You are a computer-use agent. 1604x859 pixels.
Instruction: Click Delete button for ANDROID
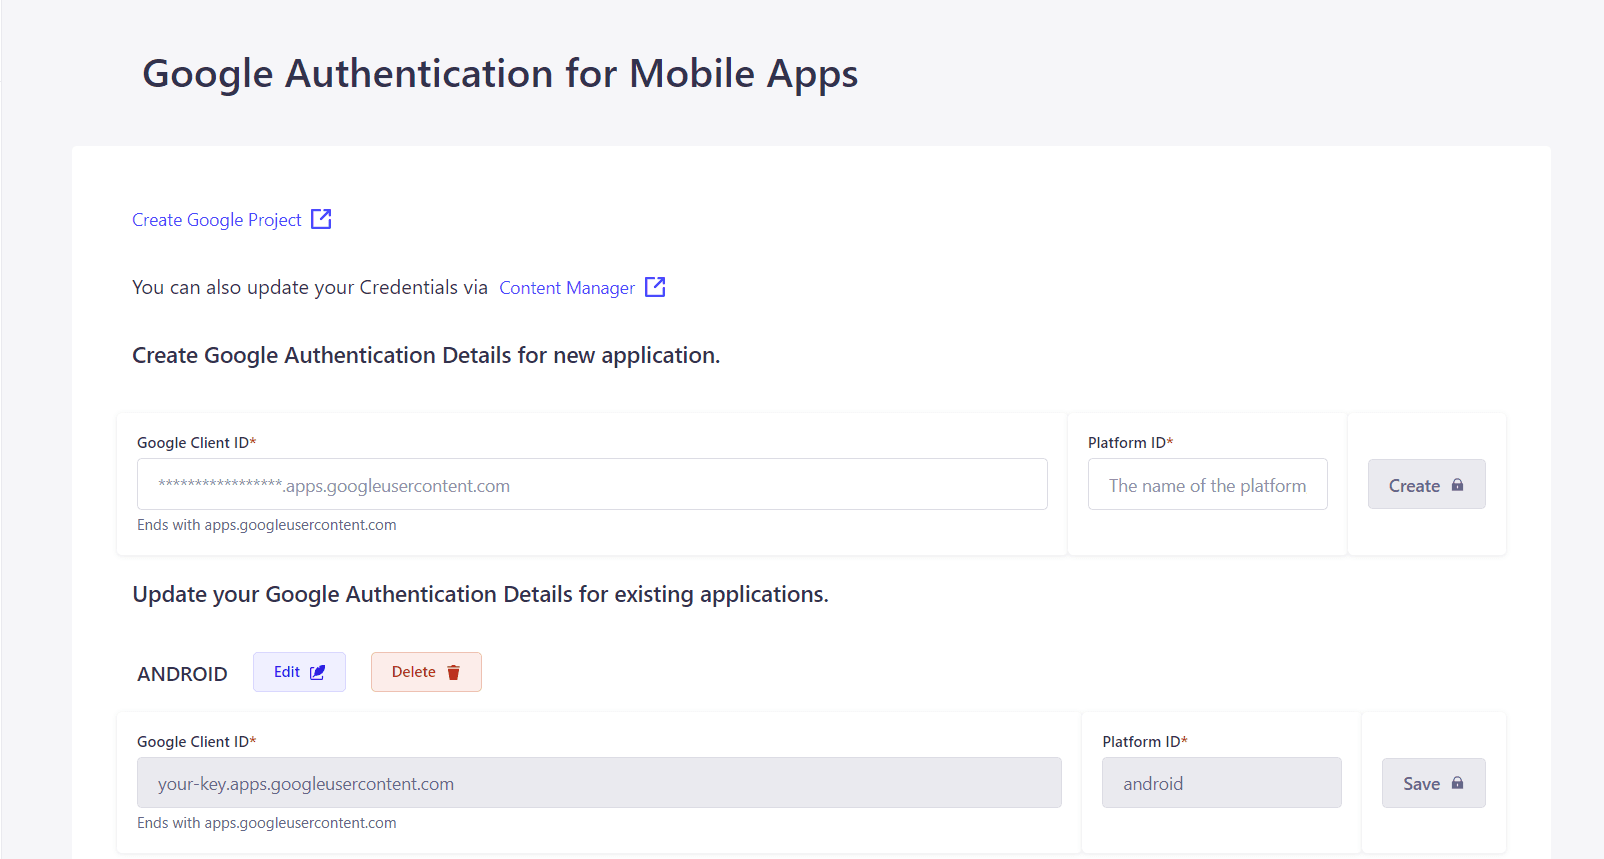[x=426, y=672]
